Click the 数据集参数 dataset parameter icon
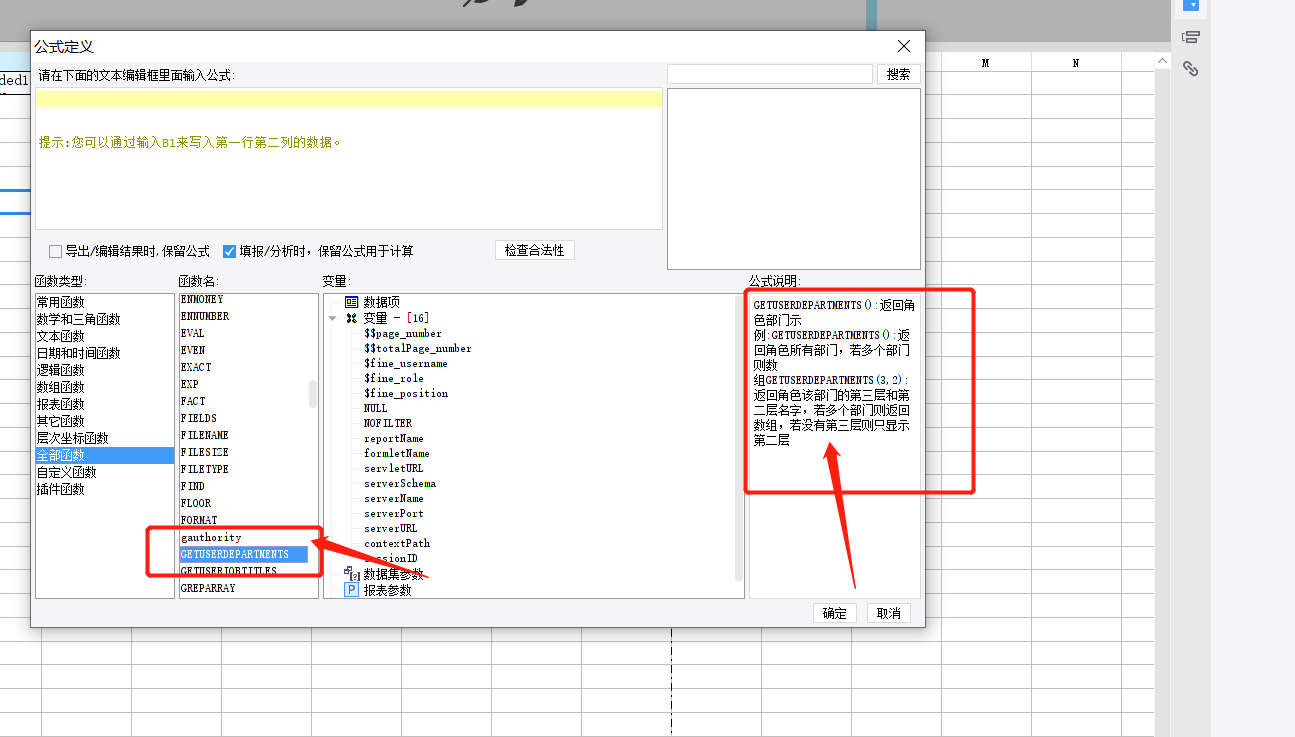The image size is (1295, 737). (x=351, y=574)
